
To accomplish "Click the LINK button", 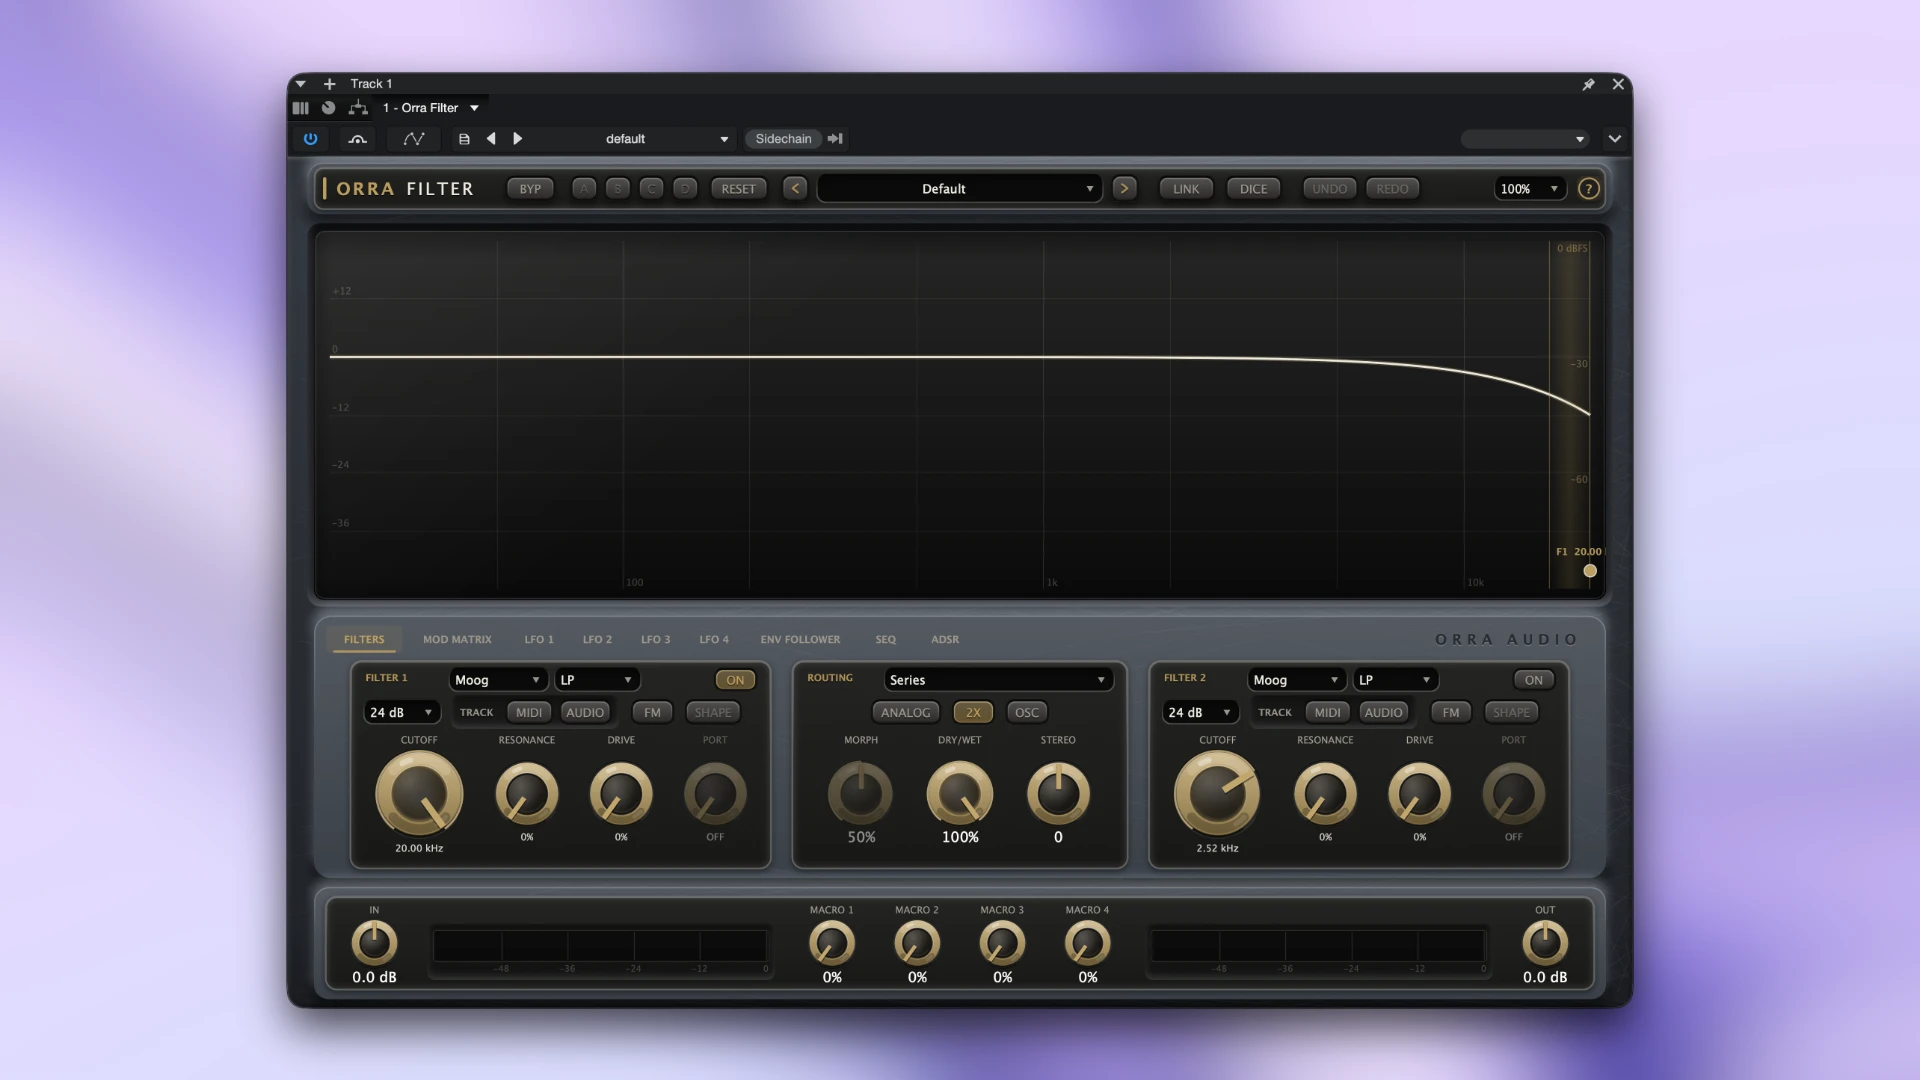I will point(1186,189).
